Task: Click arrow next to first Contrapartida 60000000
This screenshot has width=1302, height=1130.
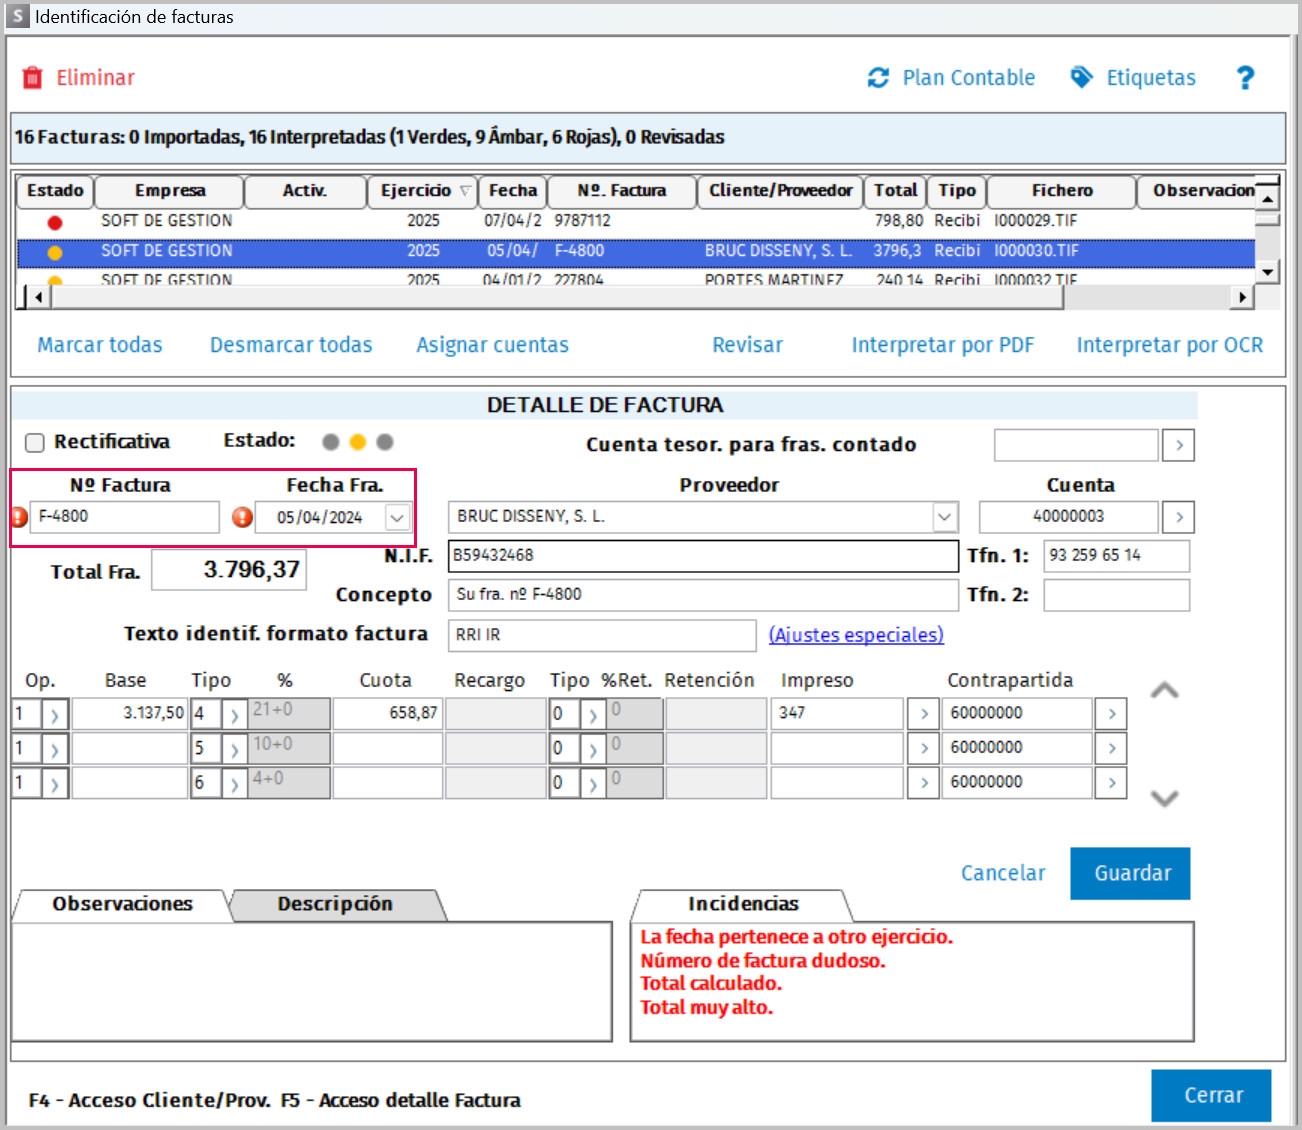Action: pyautogui.click(x=1112, y=714)
